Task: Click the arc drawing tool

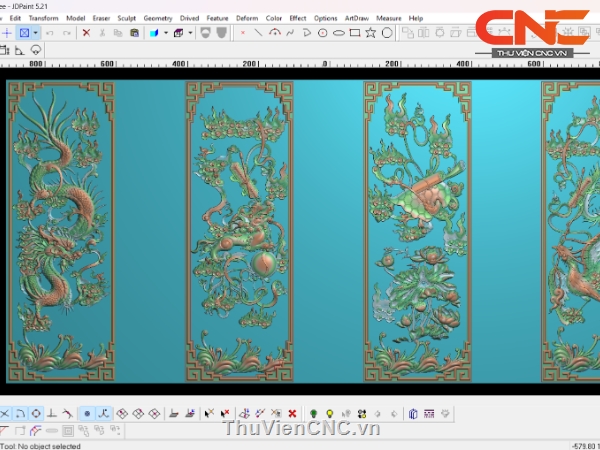Action: pyautogui.click(x=274, y=33)
